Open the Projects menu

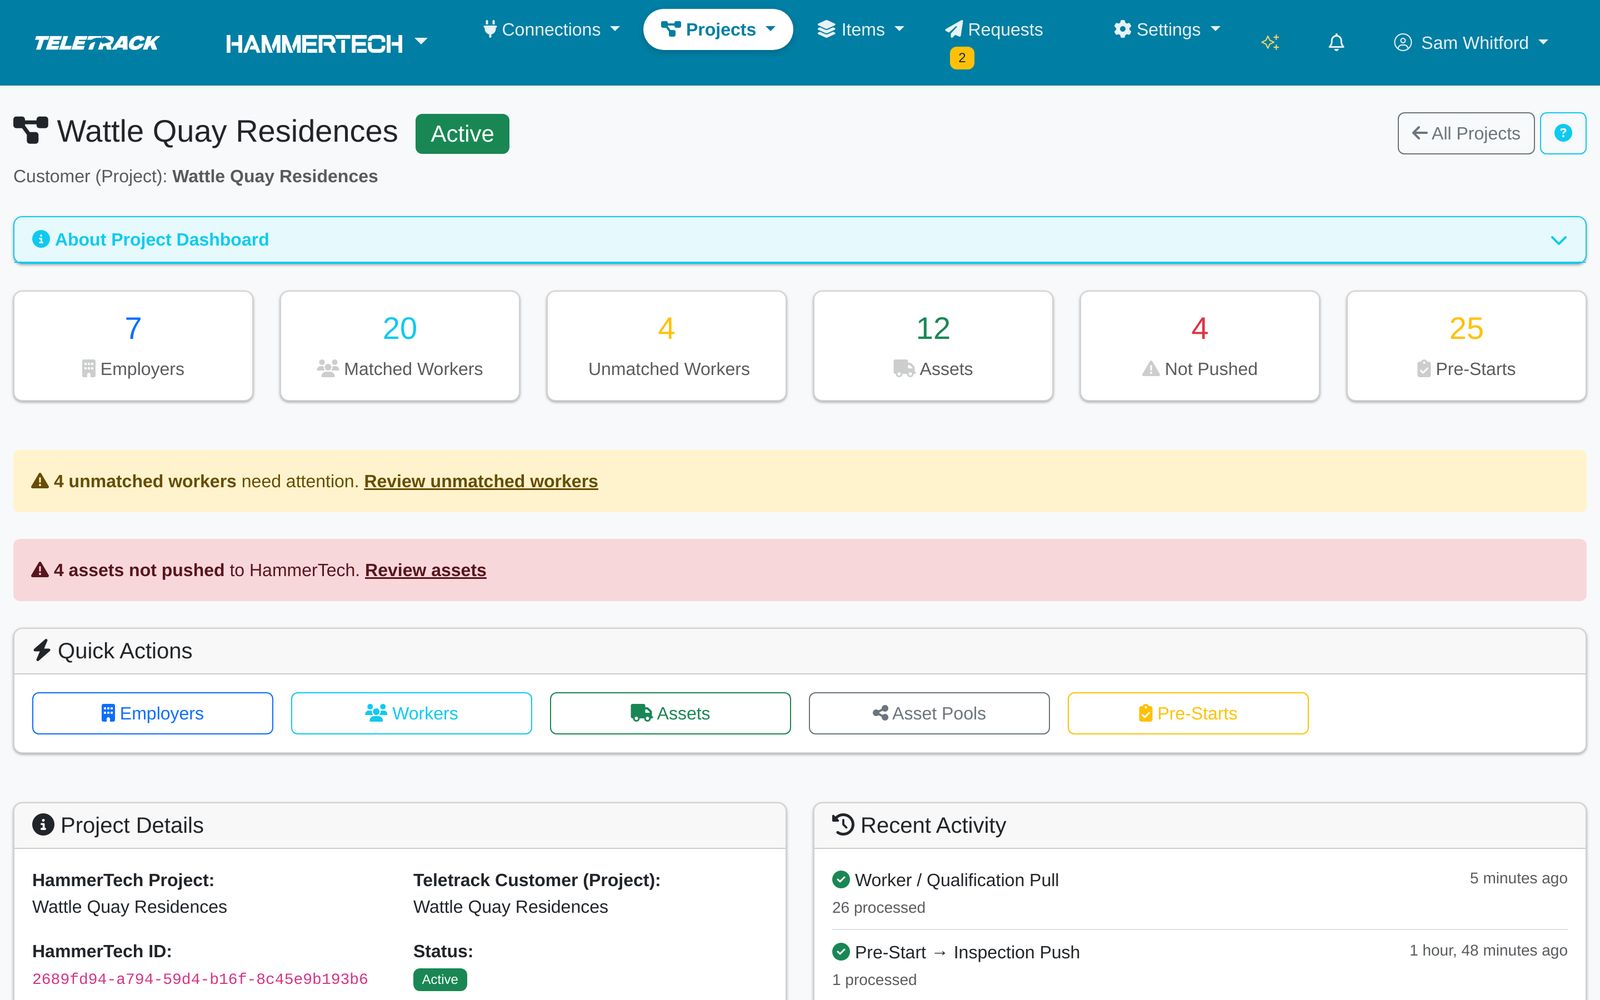(718, 29)
